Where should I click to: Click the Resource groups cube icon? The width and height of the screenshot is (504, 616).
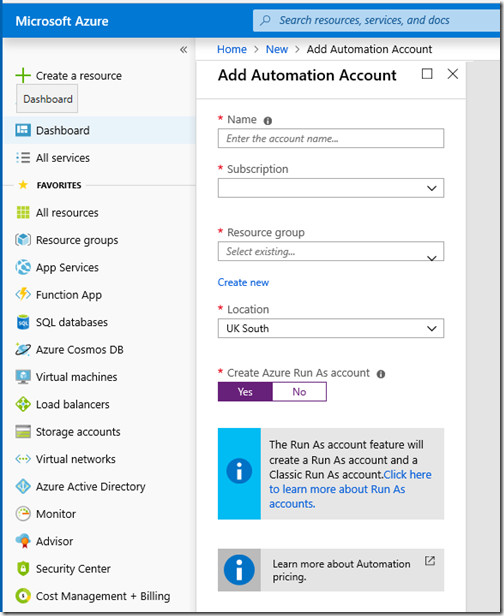[23, 240]
